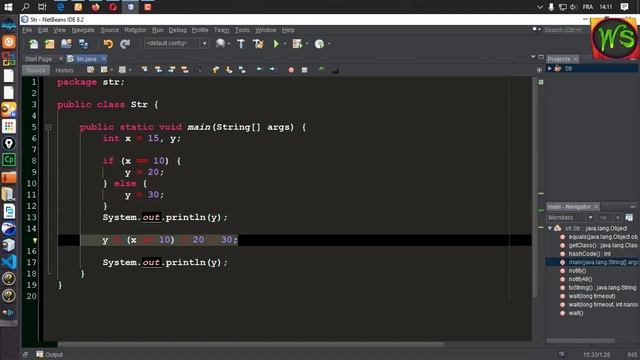Image resolution: width=640 pixels, height=360 pixels.
Task: Switch to History view
Action: pyautogui.click(x=64, y=70)
